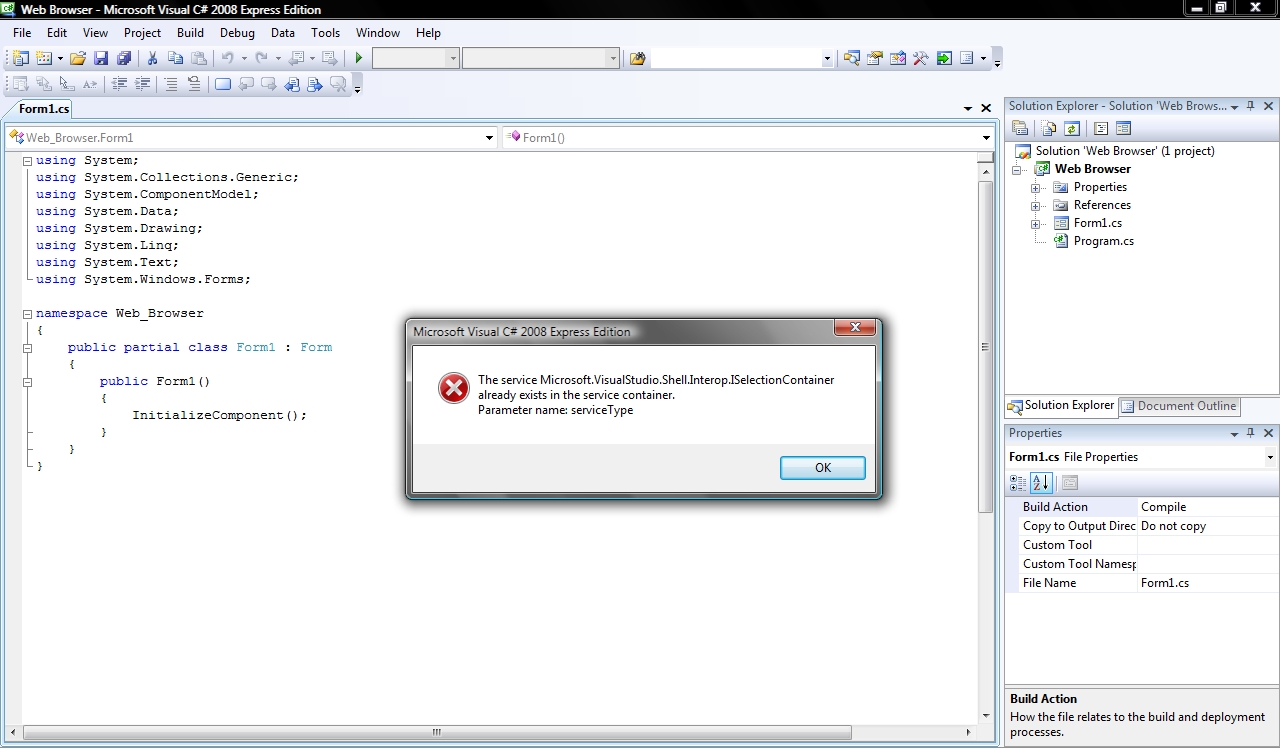Click the Increase Indent icon
Screen dimensions: 1280x749
tap(143, 85)
